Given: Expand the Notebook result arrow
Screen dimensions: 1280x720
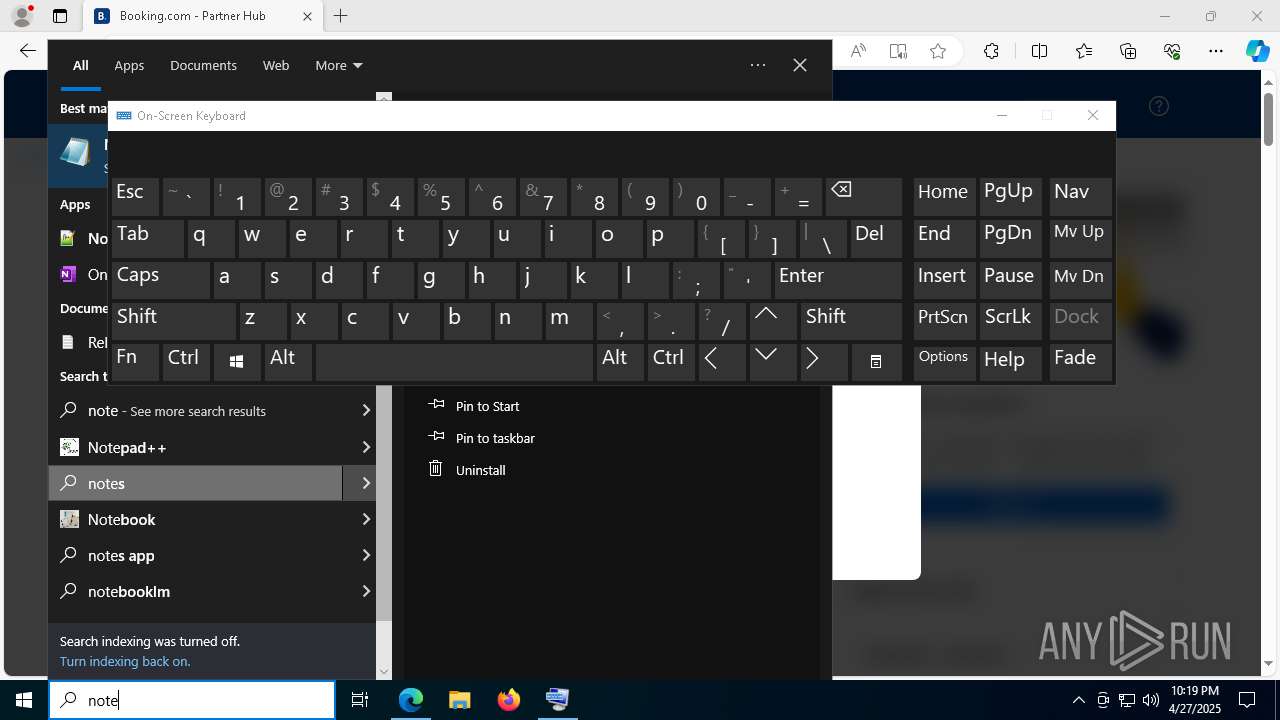Looking at the screenshot, I should coord(365,519).
